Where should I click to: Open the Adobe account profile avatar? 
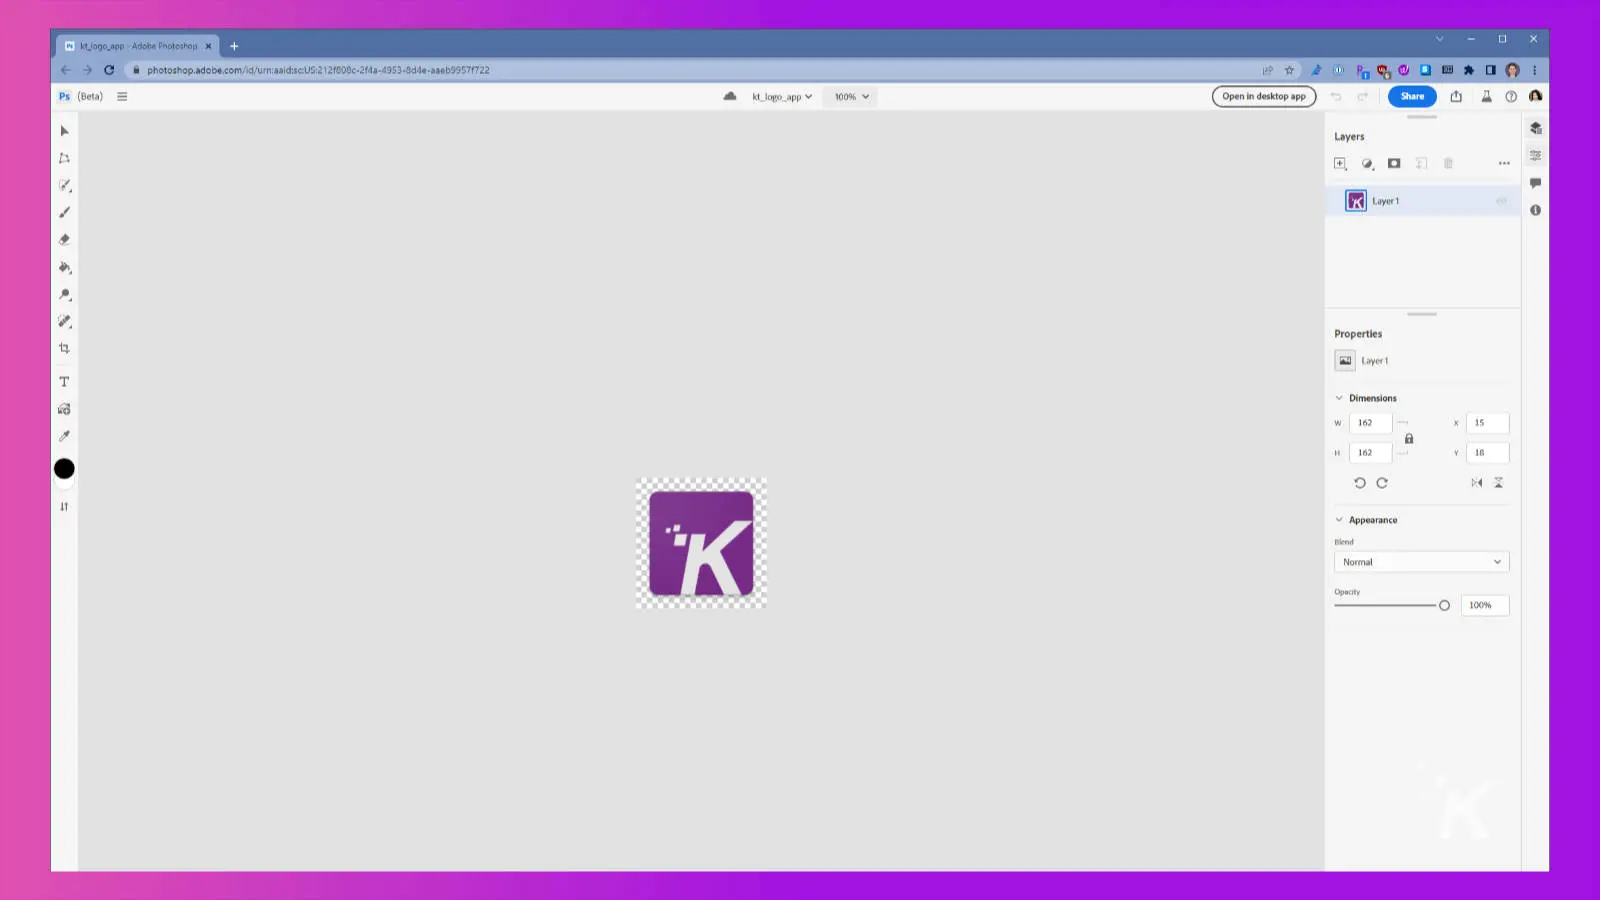[1535, 96]
